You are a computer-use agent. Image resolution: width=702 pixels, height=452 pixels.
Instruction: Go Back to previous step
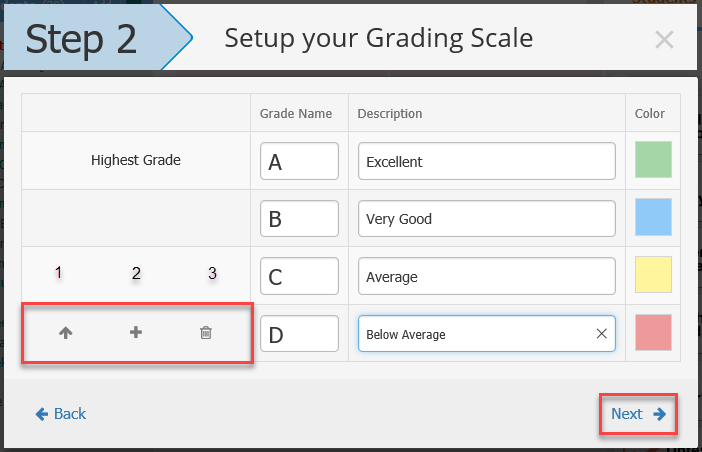point(61,414)
